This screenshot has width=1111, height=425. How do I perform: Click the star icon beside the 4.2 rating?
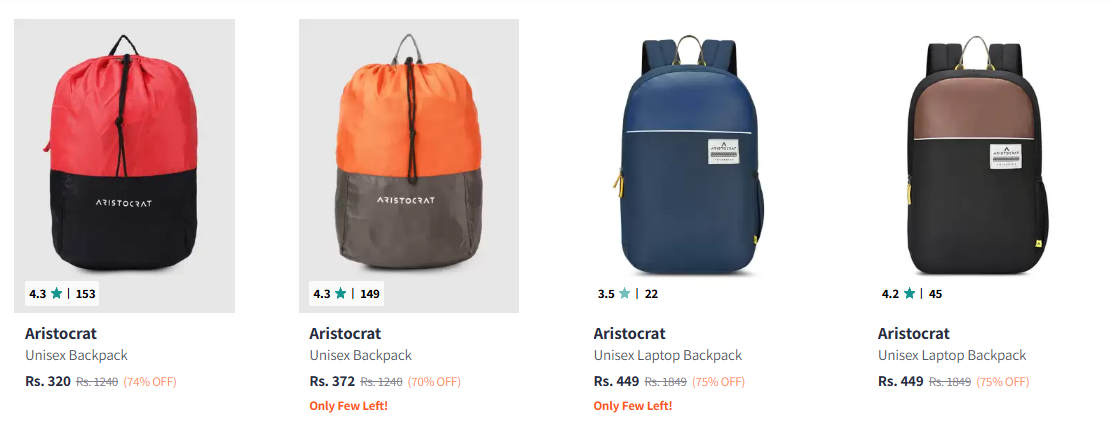coord(909,294)
